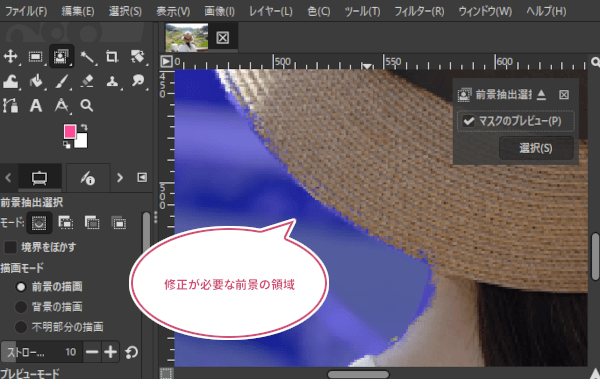Select the Text tool
600x379 pixels.
pos(36,105)
